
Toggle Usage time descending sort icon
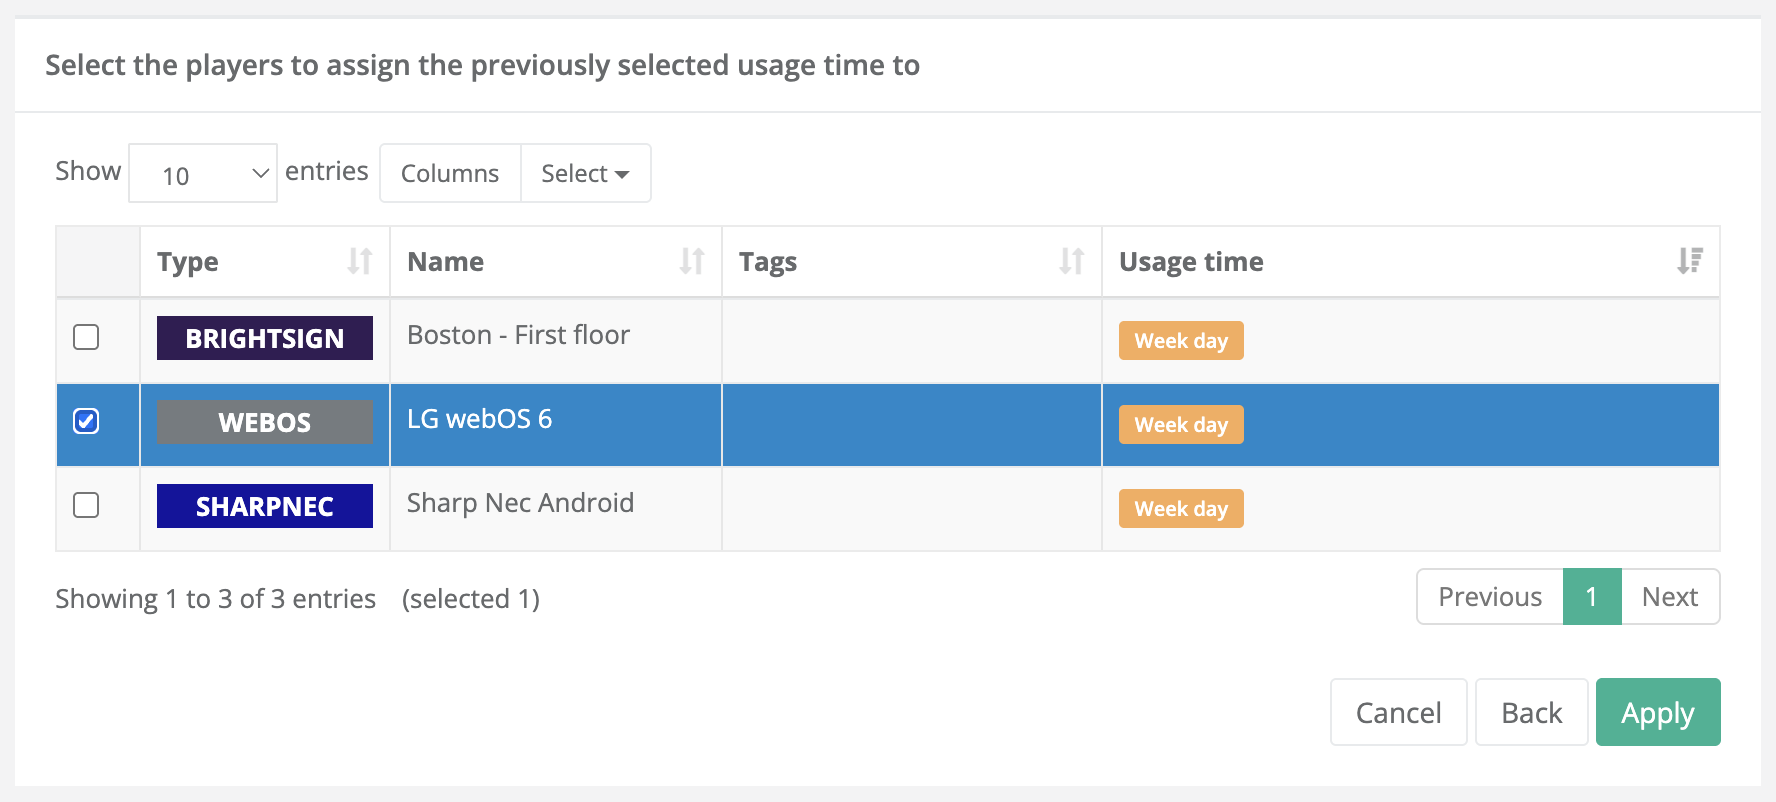(x=1689, y=261)
